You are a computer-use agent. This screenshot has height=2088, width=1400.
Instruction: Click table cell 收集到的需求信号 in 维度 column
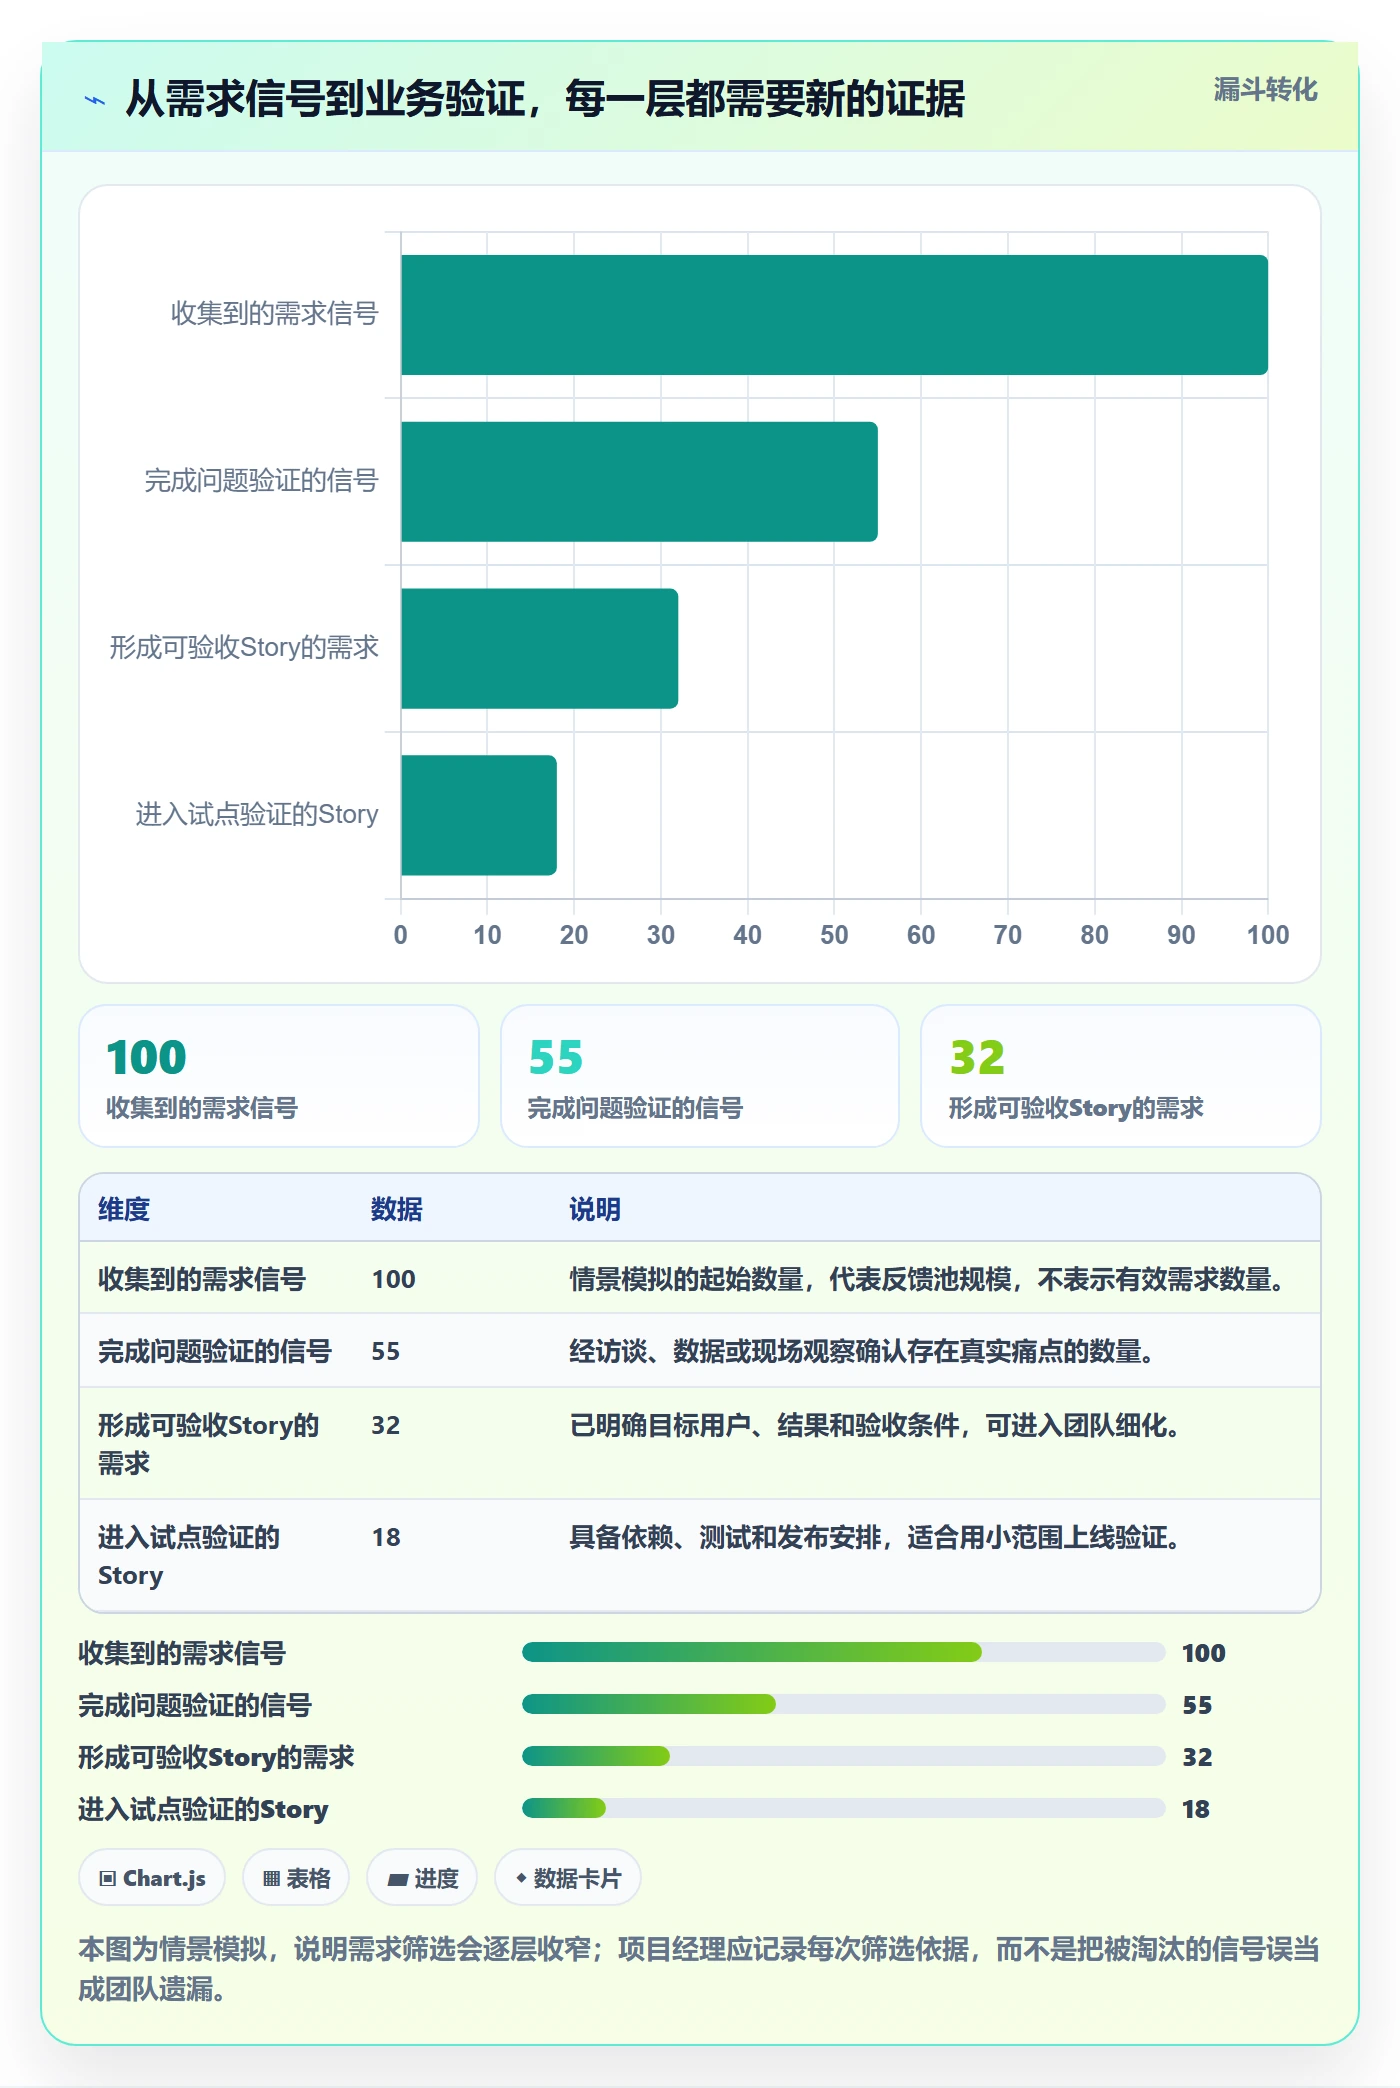point(202,1279)
